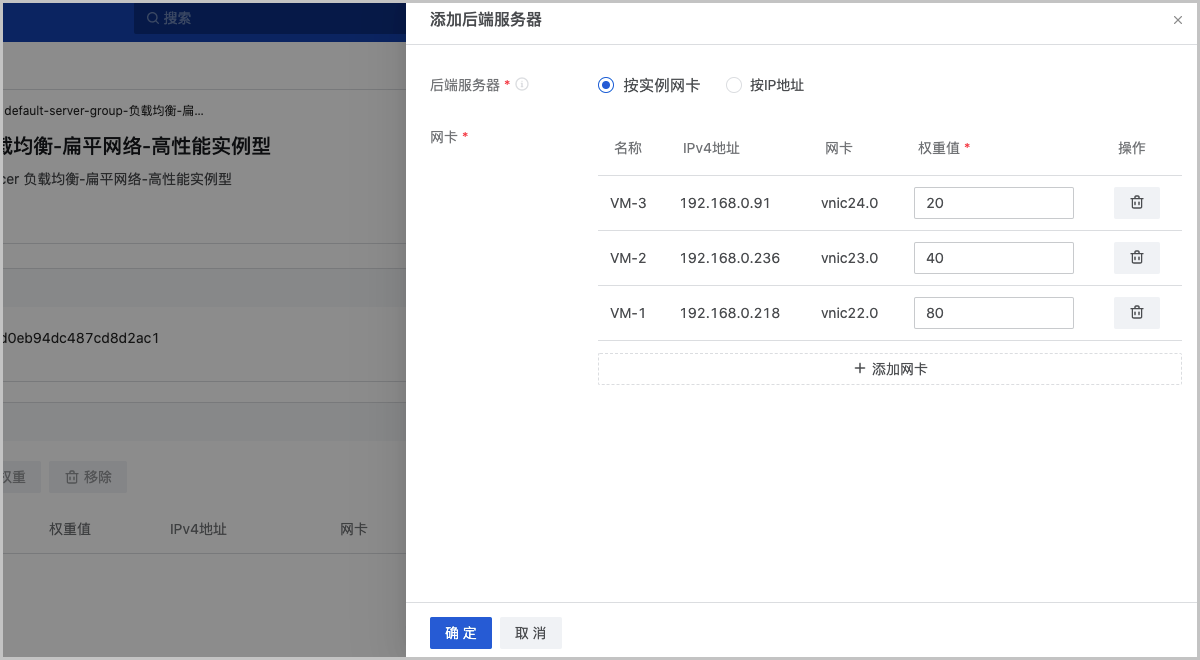Click the plus icon in 添加网卡
The width and height of the screenshot is (1200, 660).
point(860,369)
